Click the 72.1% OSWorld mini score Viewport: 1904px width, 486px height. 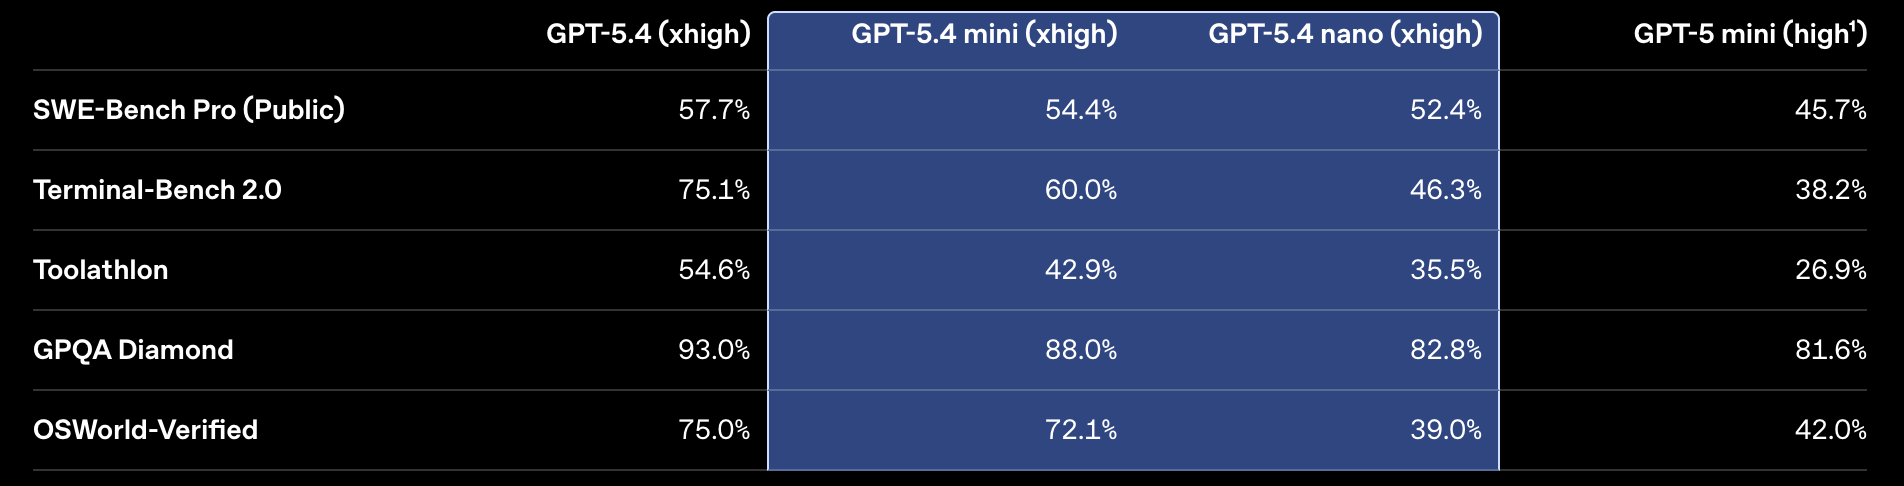(1081, 430)
